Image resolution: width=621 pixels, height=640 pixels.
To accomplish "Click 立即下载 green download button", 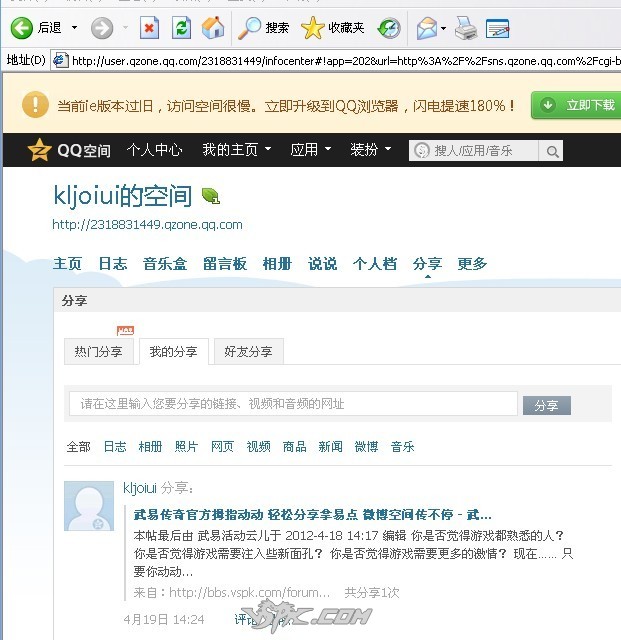I will [x=576, y=105].
